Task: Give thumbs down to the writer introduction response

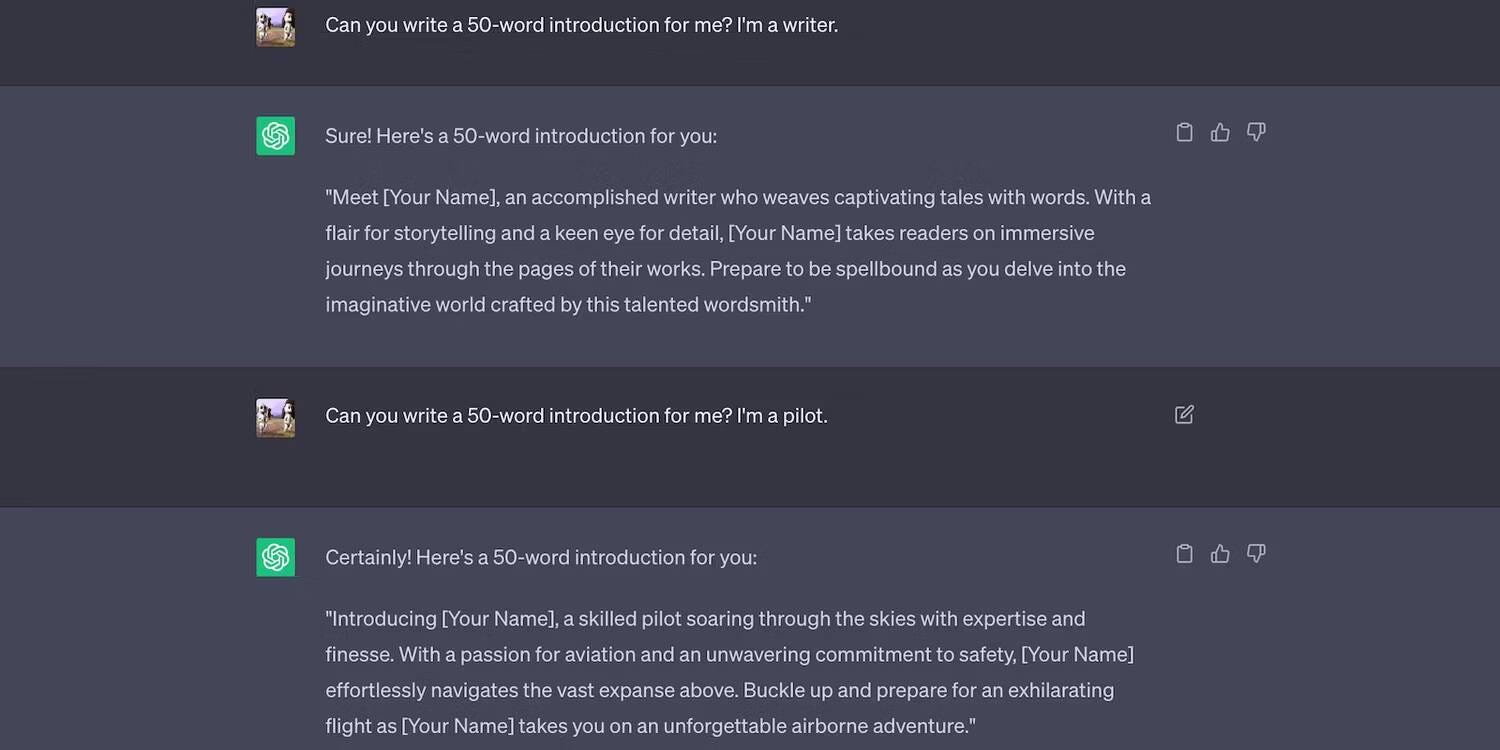Action: [1256, 132]
